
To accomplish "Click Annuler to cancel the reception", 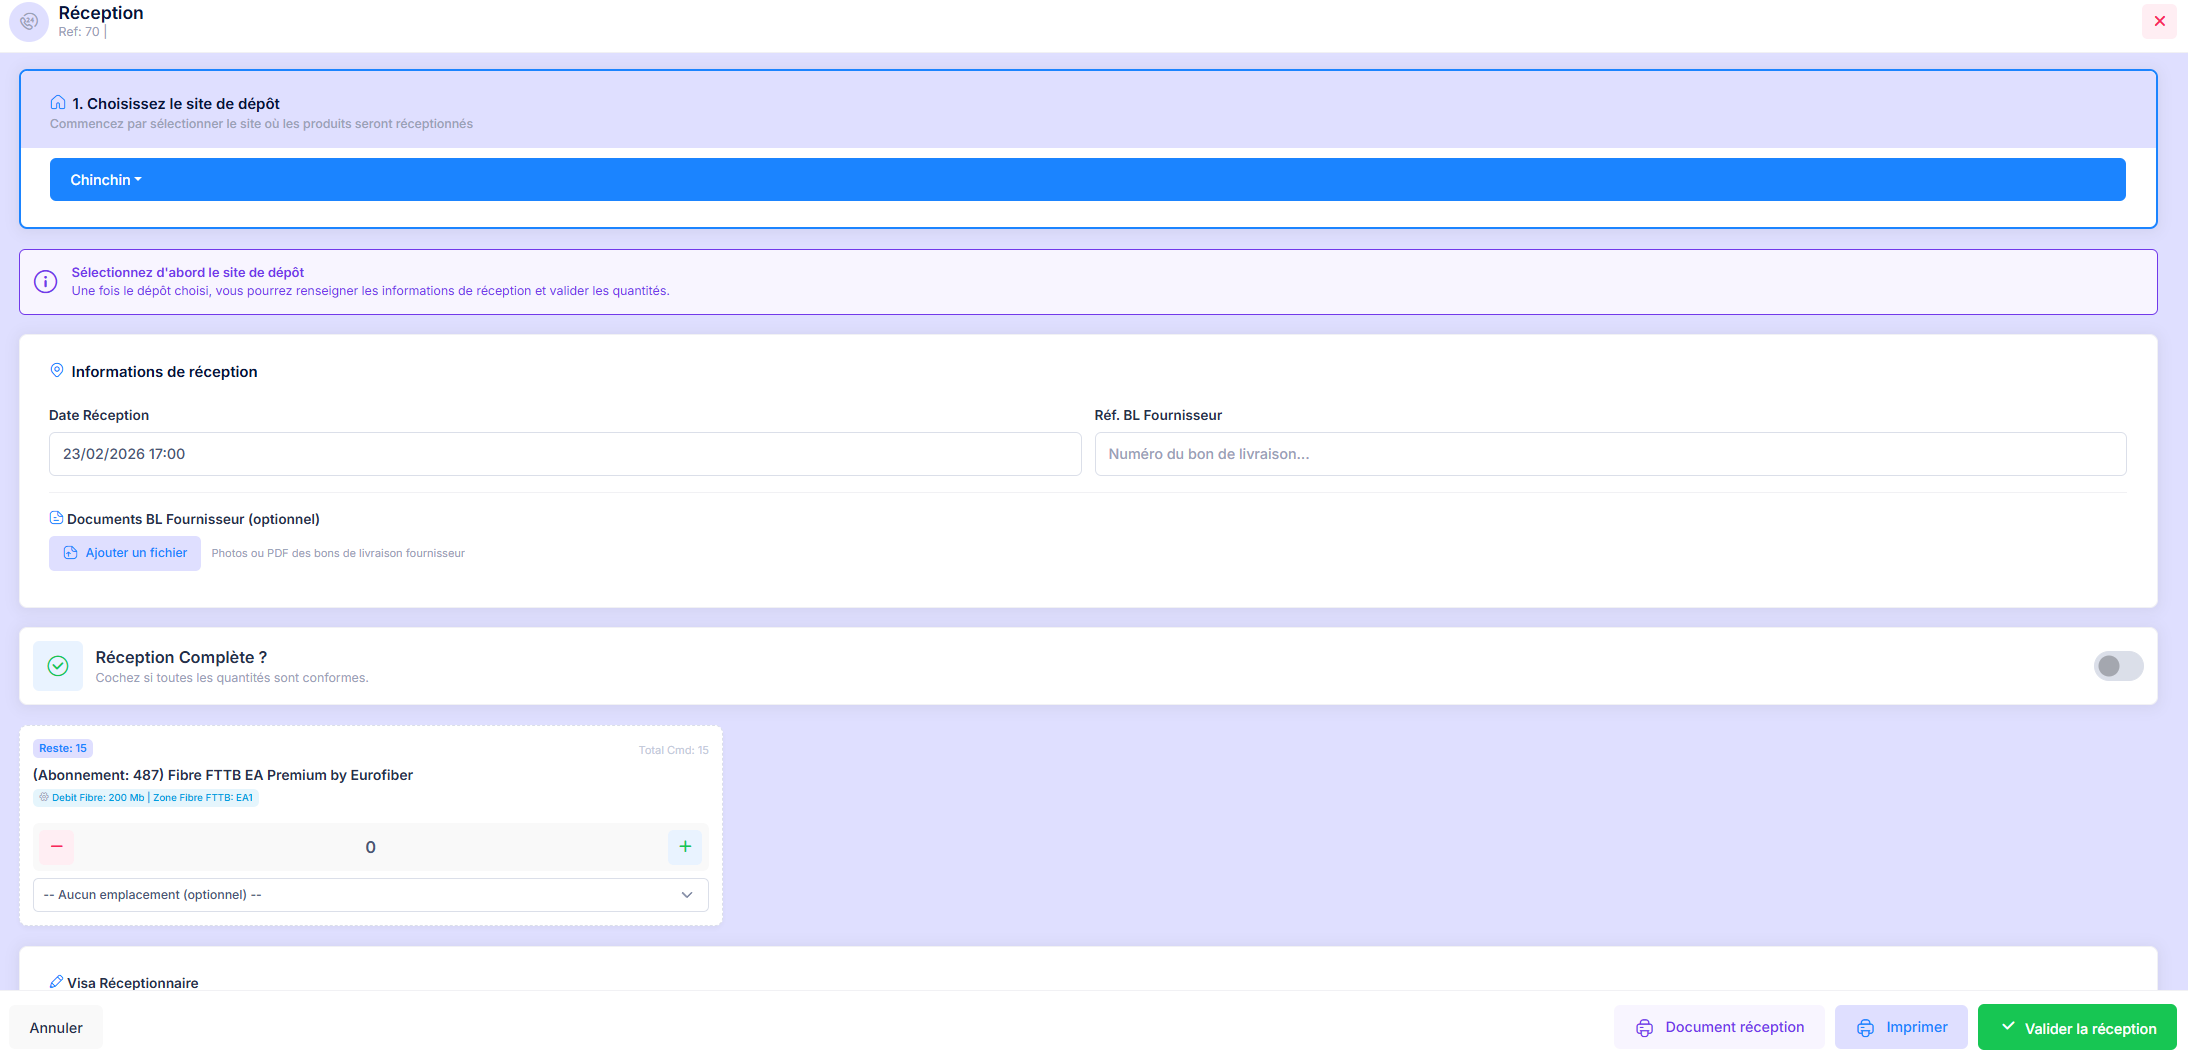I will click(56, 1028).
